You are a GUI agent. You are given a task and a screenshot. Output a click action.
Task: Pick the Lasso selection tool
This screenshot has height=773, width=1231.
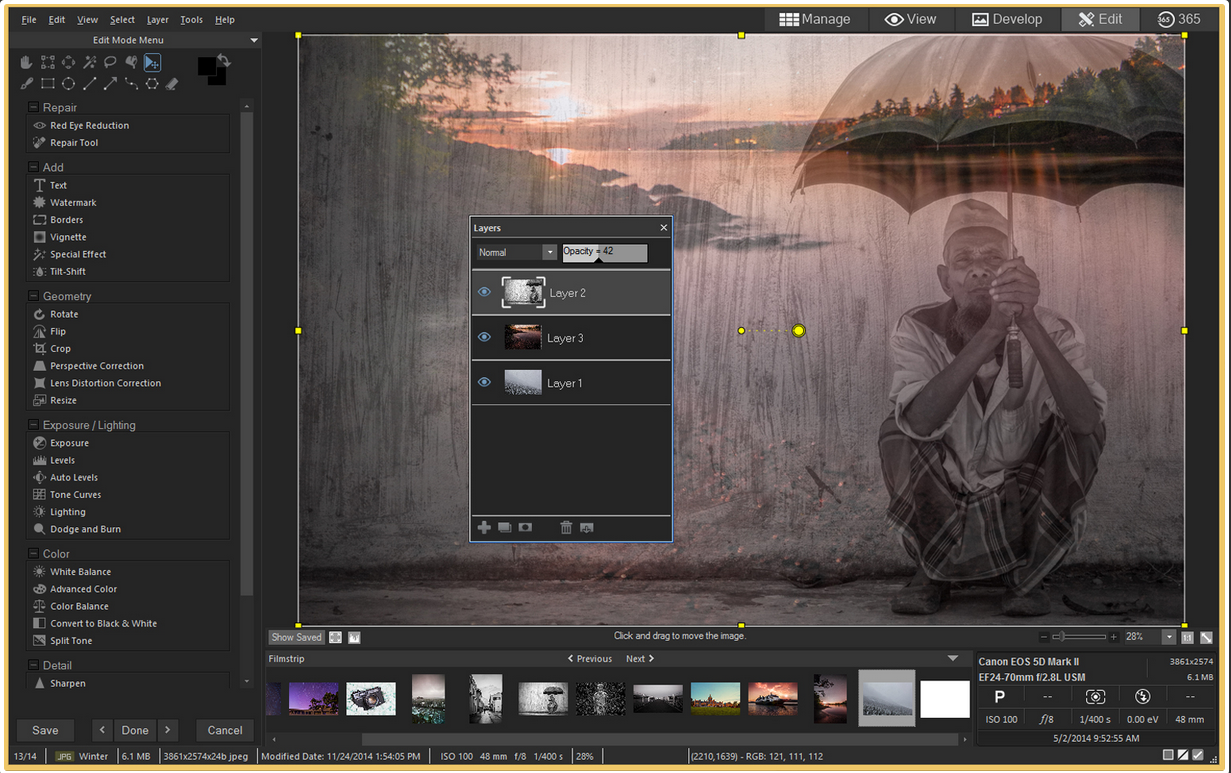(110, 62)
